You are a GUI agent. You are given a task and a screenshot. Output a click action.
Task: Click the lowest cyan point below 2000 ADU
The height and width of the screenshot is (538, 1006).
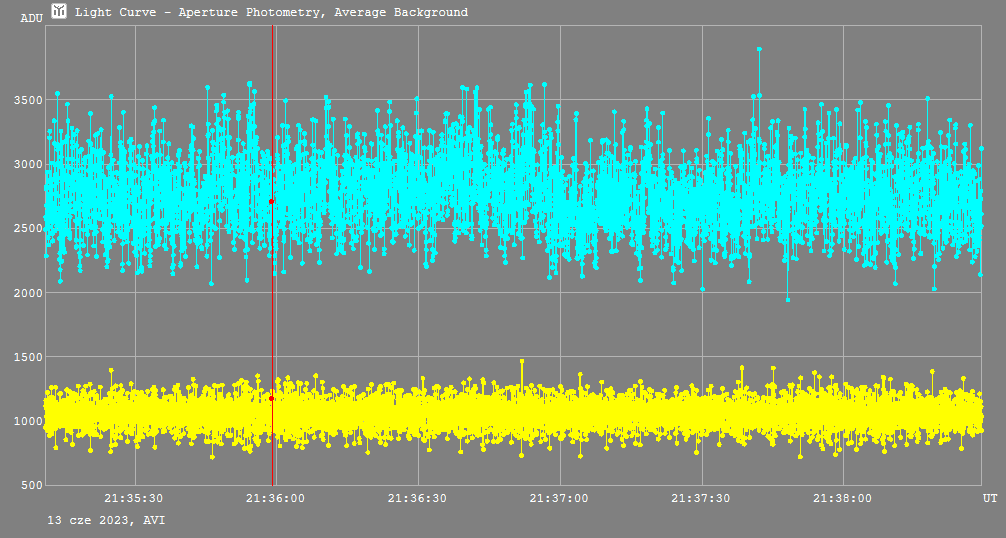pos(787,299)
